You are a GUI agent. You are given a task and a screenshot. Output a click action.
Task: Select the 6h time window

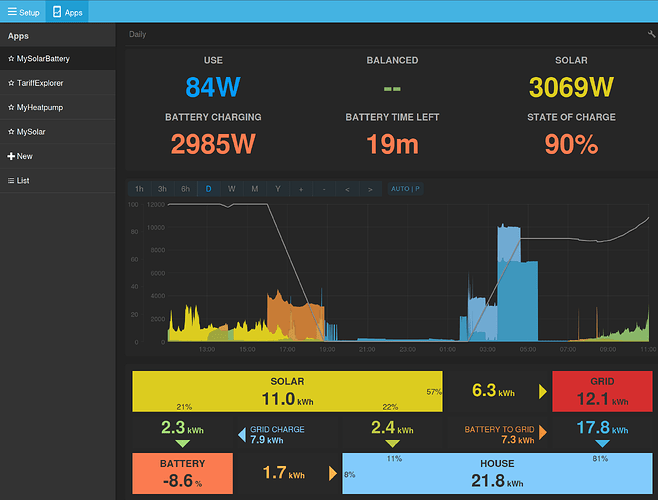click(x=185, y=189)
